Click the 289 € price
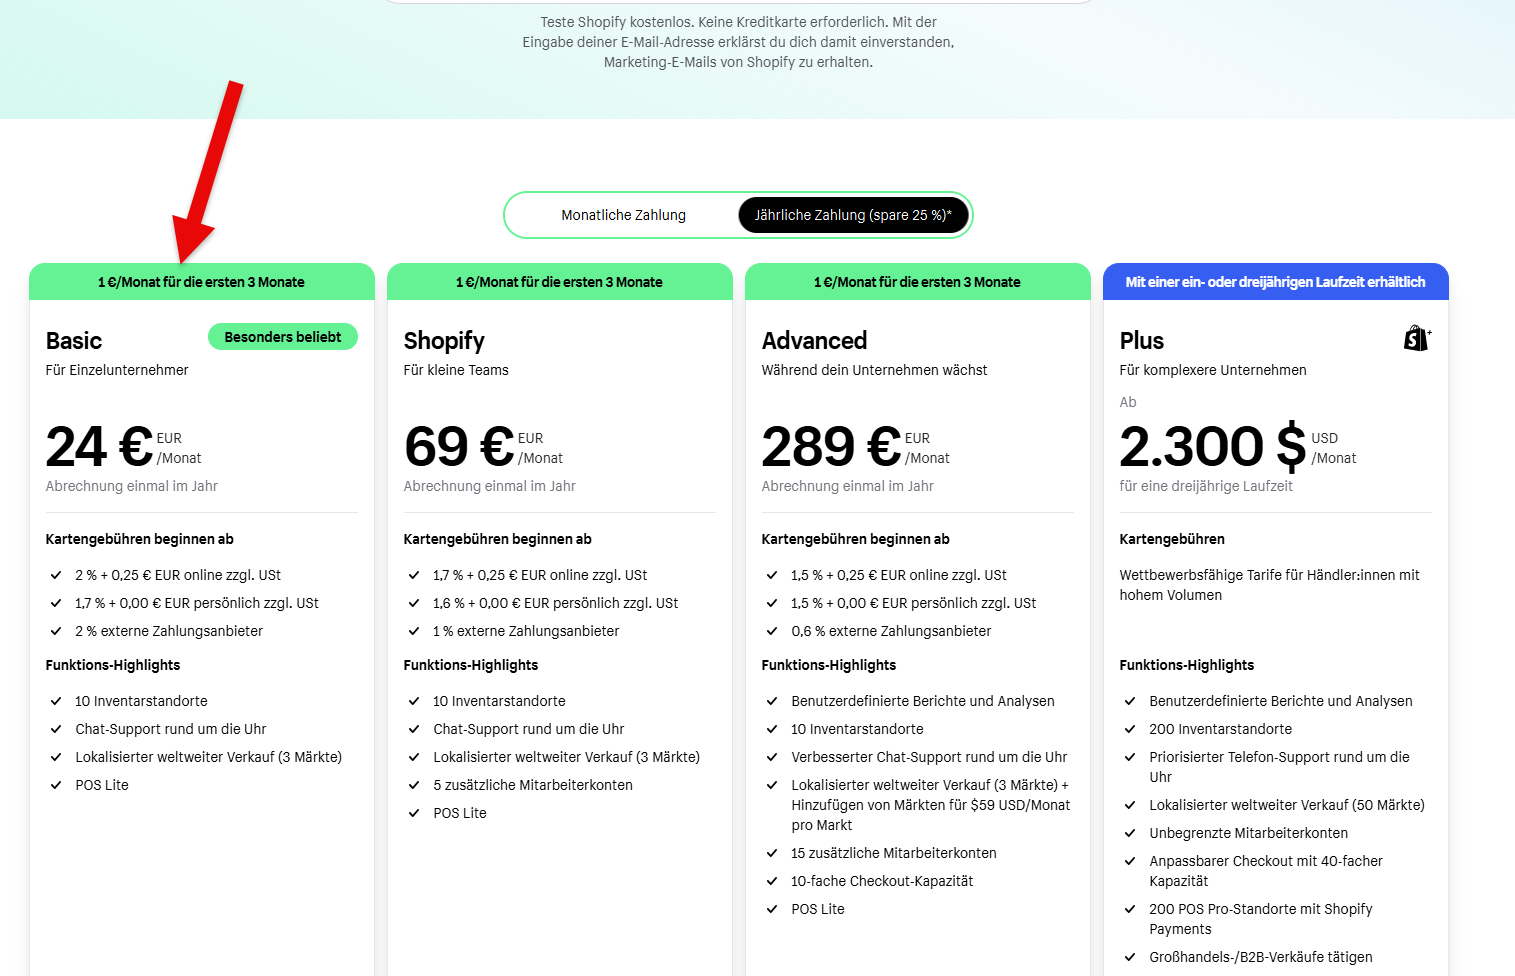This screenshot has height=976, width=1515. tap(831, 446)
